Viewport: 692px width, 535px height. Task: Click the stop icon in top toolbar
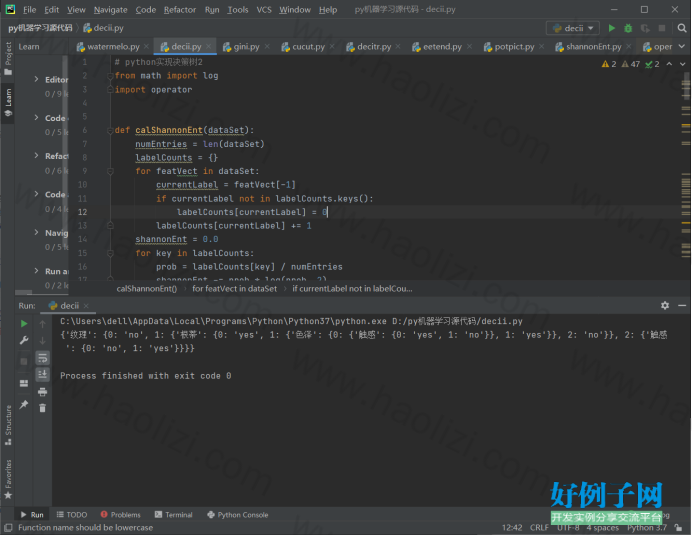click(x=662, y=28)
